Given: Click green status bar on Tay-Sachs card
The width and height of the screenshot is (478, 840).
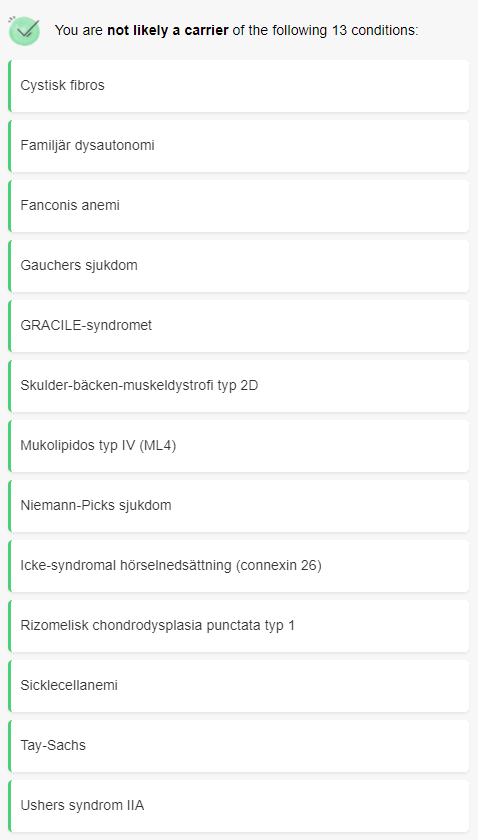Looking at the screenshot, I should click(x=9, y=746).
